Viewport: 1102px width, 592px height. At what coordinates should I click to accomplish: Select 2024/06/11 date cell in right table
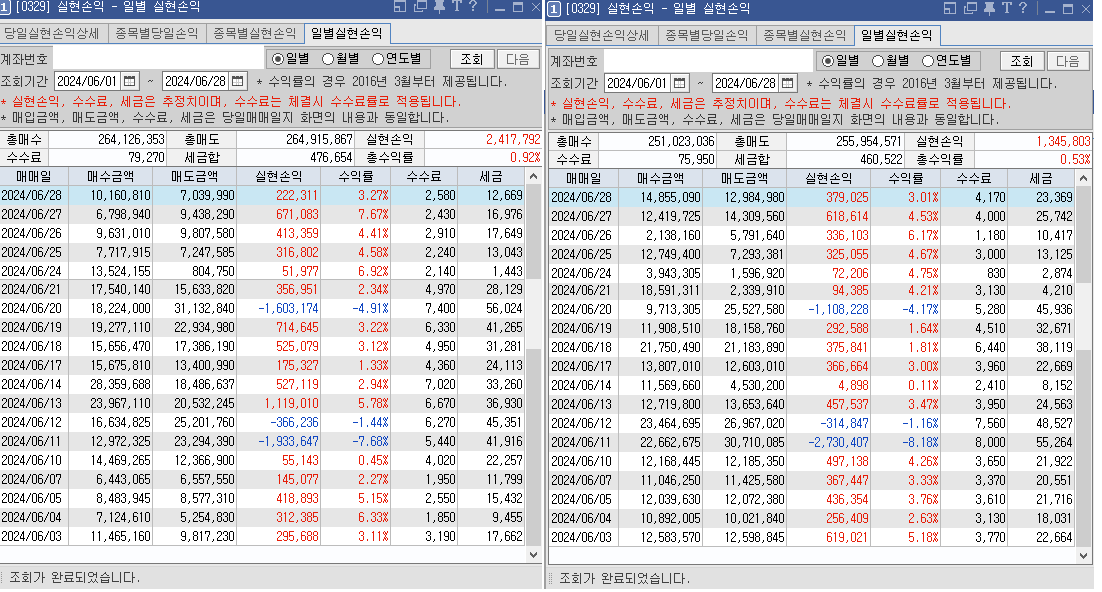(x=582, y=442)
